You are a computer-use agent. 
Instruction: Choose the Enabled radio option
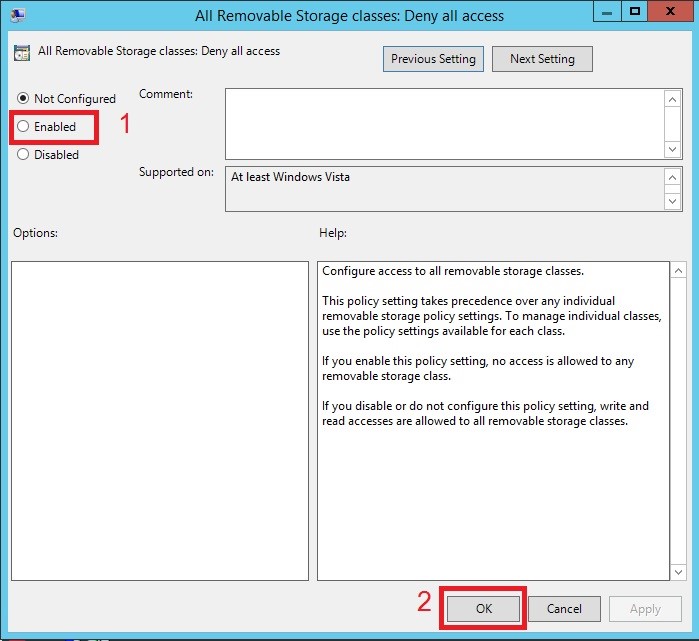coord(23,127)
